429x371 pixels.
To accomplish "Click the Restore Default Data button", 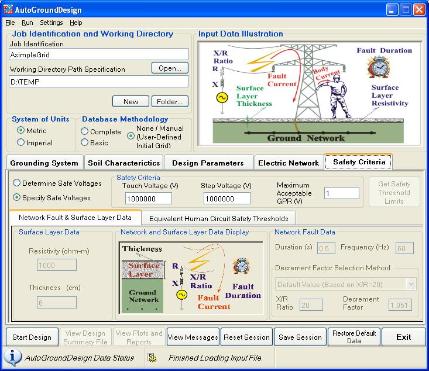I will [354, 337].
